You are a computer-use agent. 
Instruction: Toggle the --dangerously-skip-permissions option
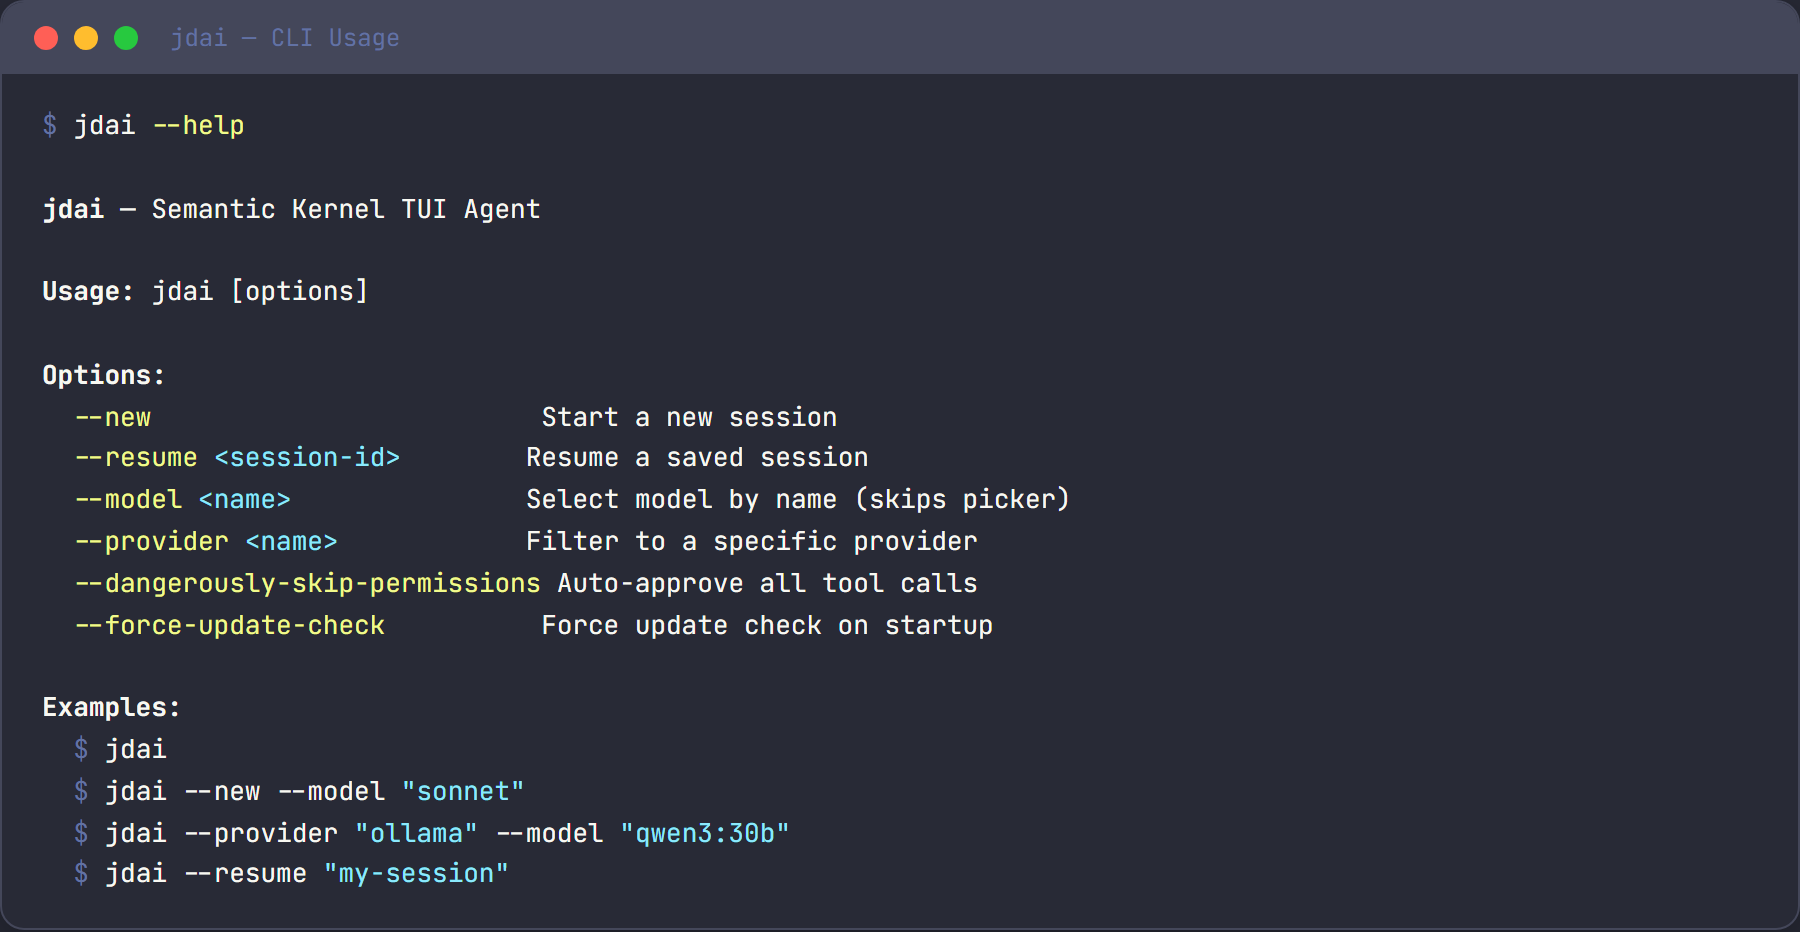(307, 583)
